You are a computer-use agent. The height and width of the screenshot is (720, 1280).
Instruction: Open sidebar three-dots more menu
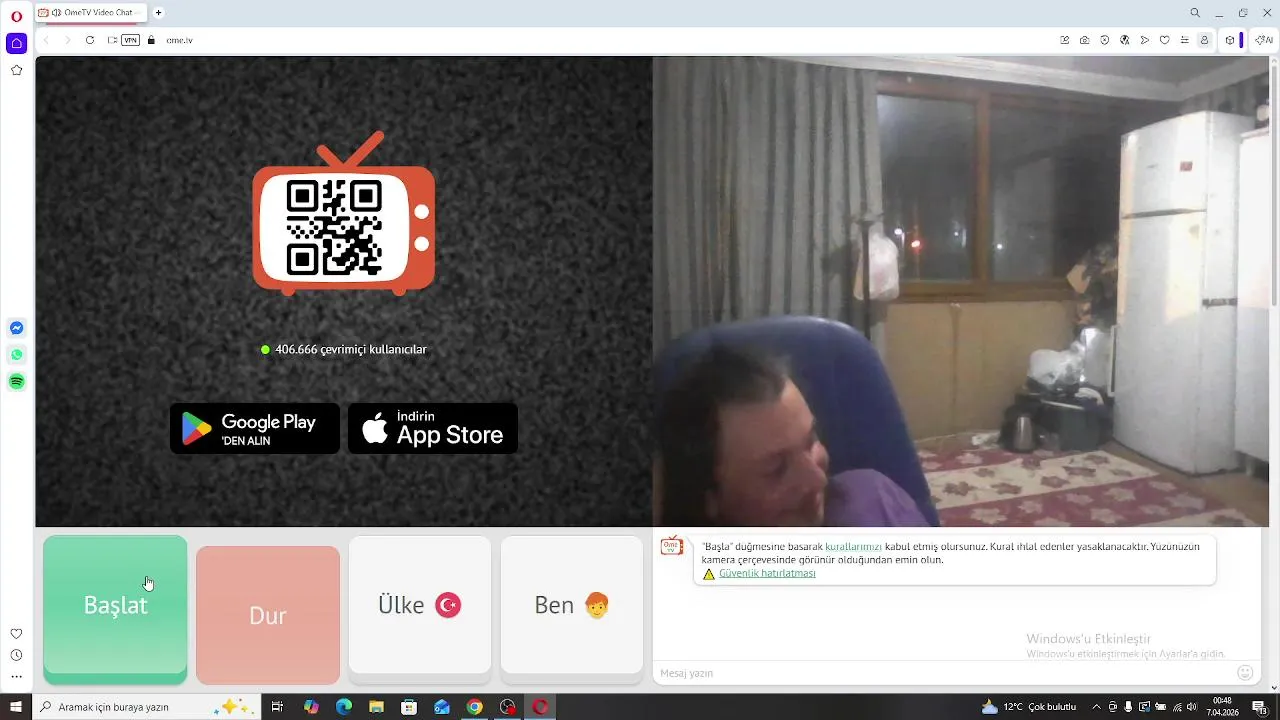coord(16,677)
